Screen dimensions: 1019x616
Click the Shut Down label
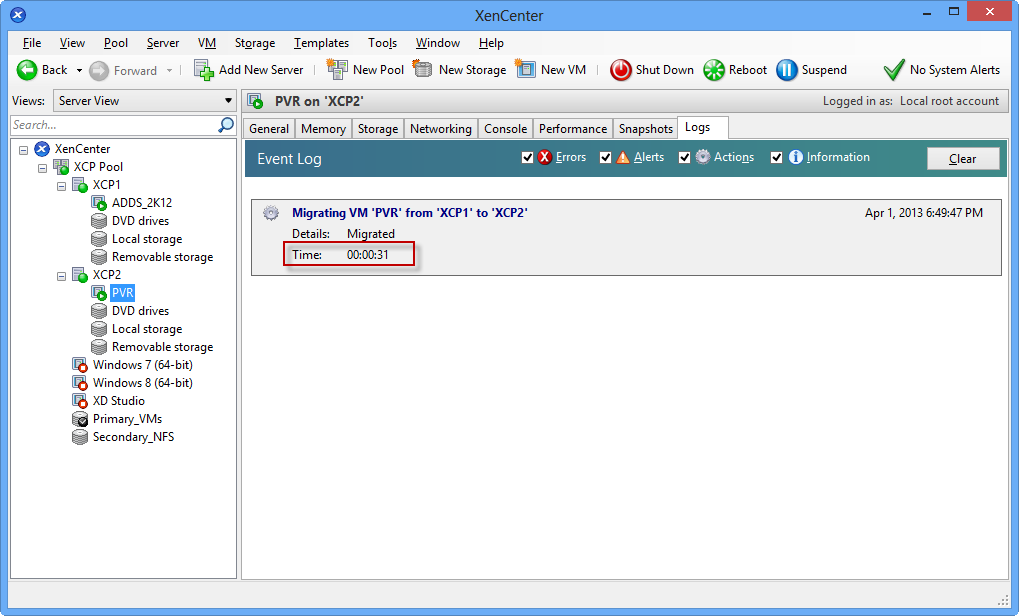(x=664, y=70)
